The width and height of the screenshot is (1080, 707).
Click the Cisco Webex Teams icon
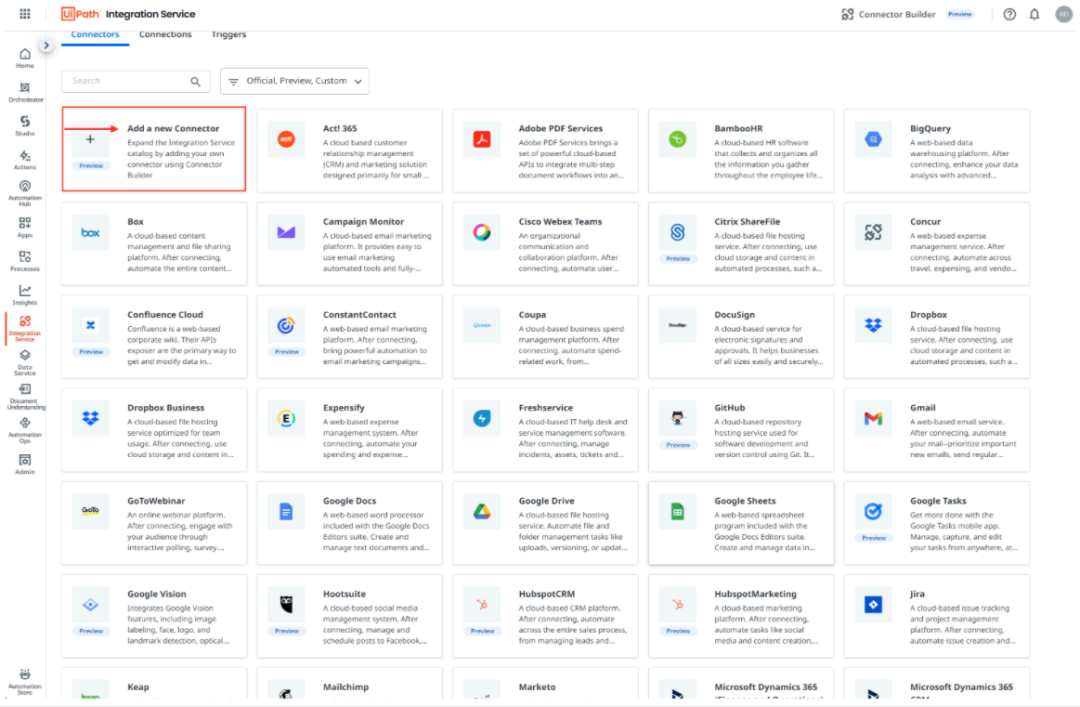(x=482, y=233)
